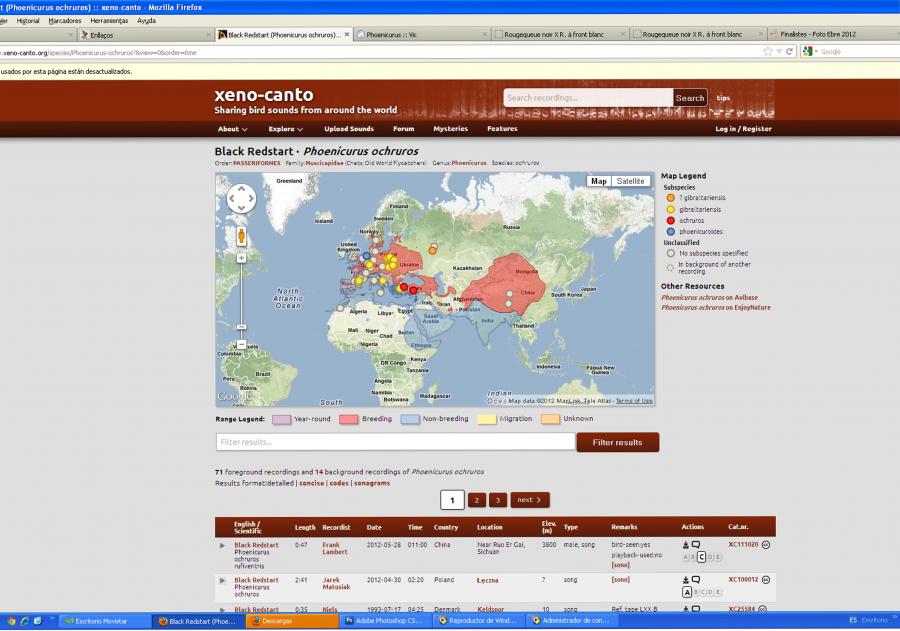
Task: Click the map zoom slider handle
Action: click(x=242, y=327)
